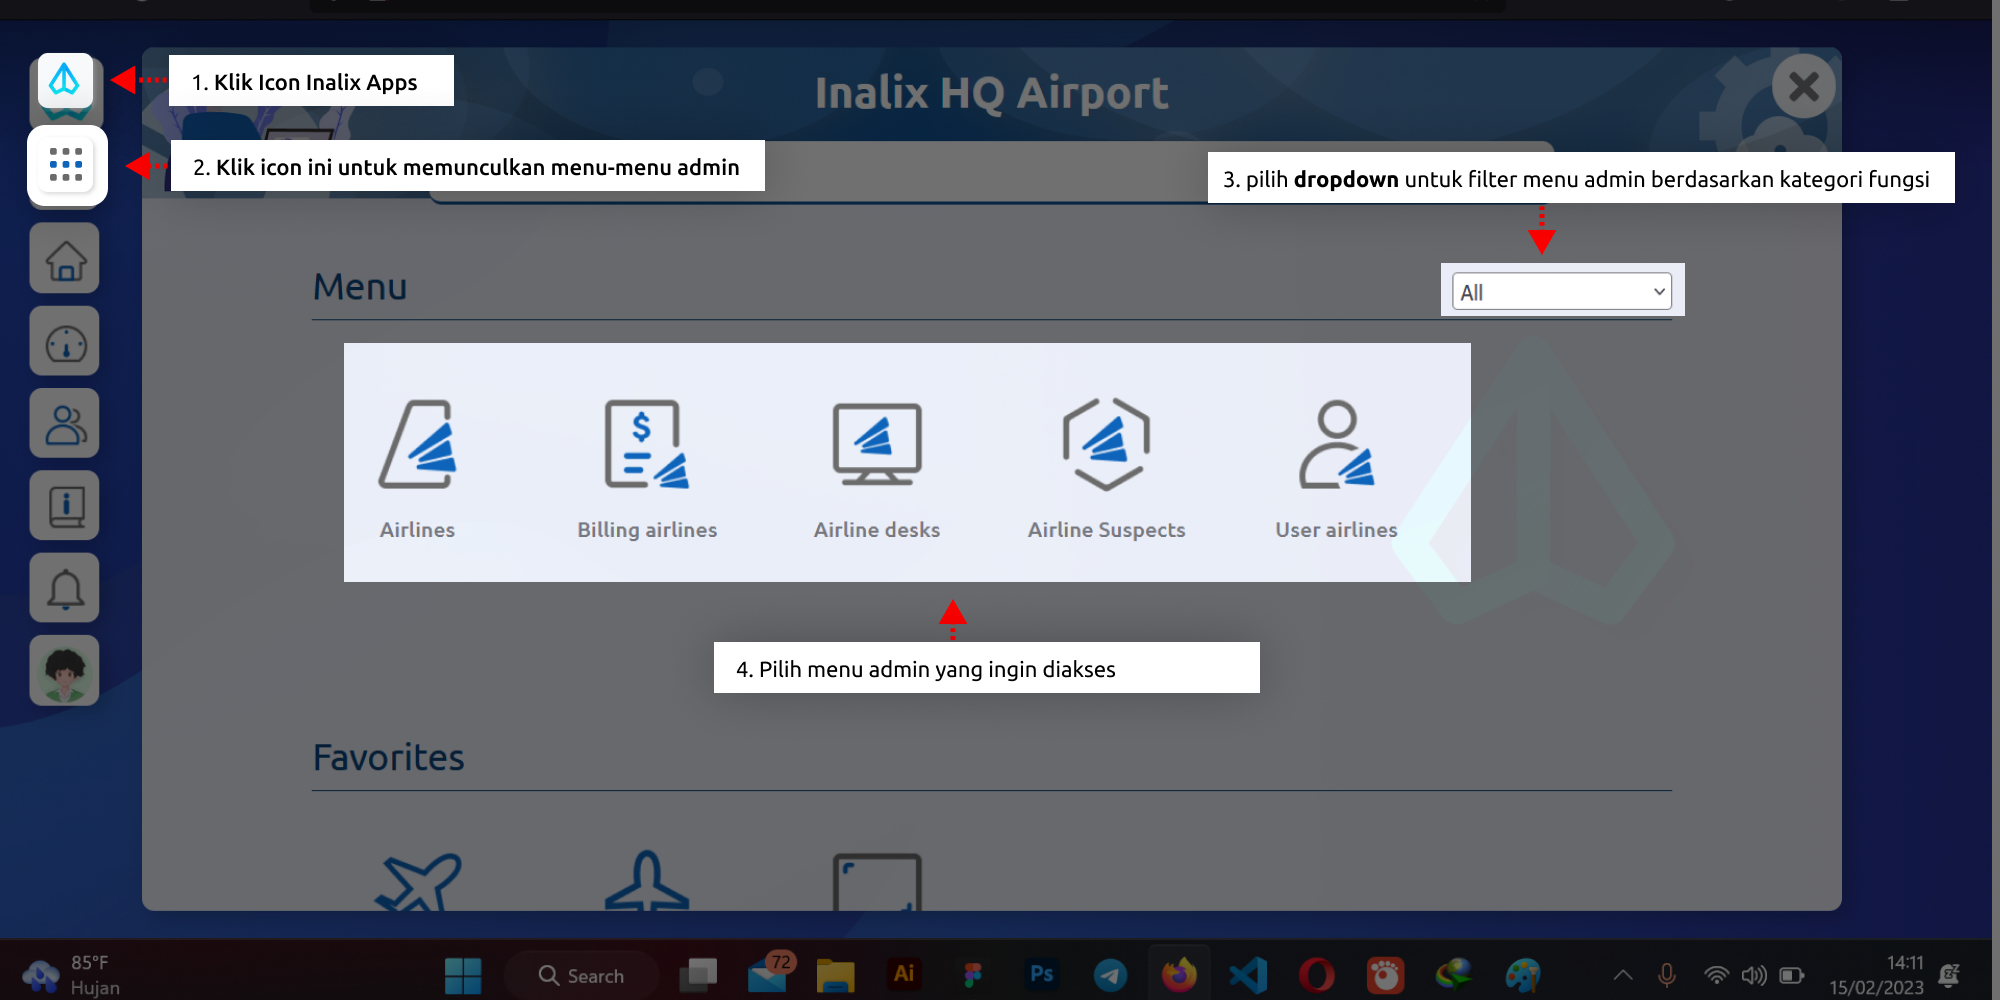Screen dimensions: 2000x1000
Task: Click the Inalix Apps logo icon
Action: [x=64, y=83]
